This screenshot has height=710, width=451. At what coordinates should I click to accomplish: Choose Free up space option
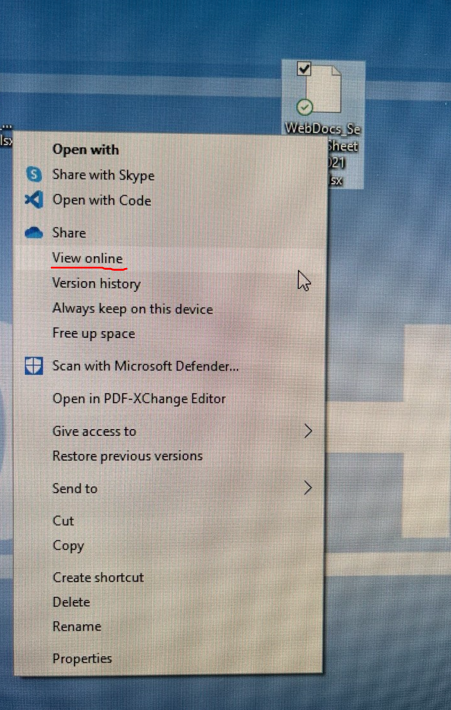(94, 334)
